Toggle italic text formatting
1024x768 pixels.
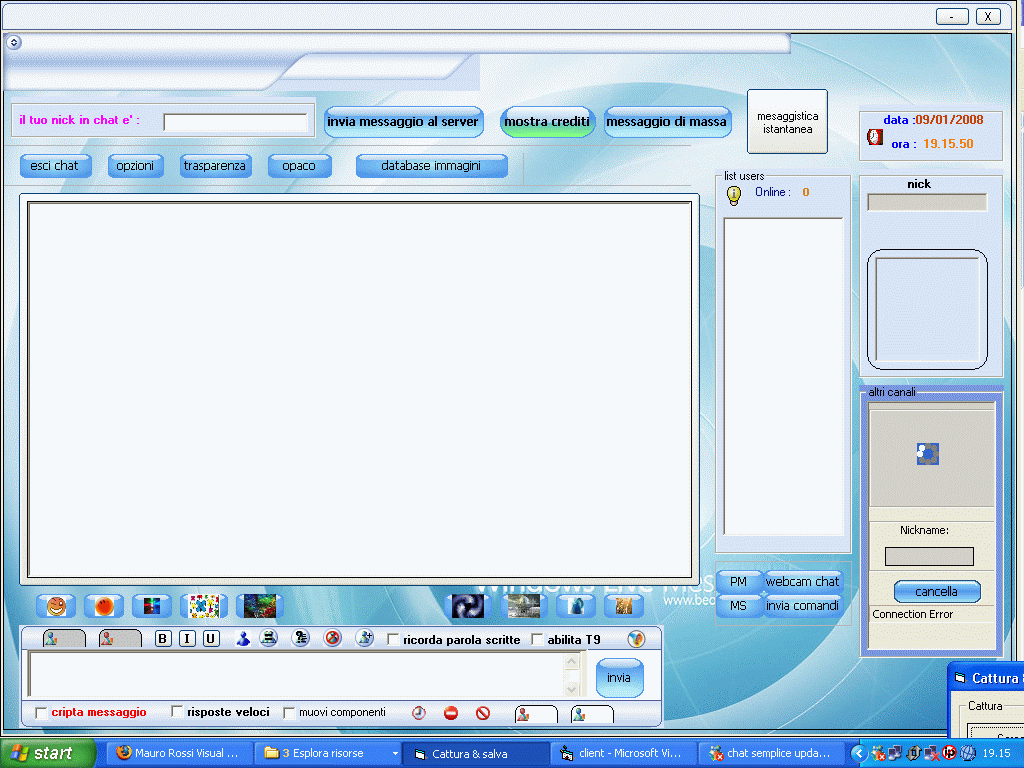[x=187, y=639]
